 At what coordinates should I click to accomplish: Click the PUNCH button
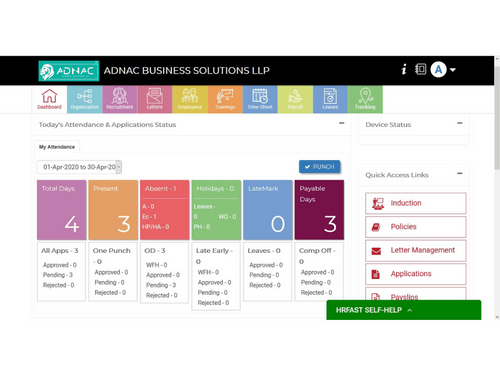point(320,167)
